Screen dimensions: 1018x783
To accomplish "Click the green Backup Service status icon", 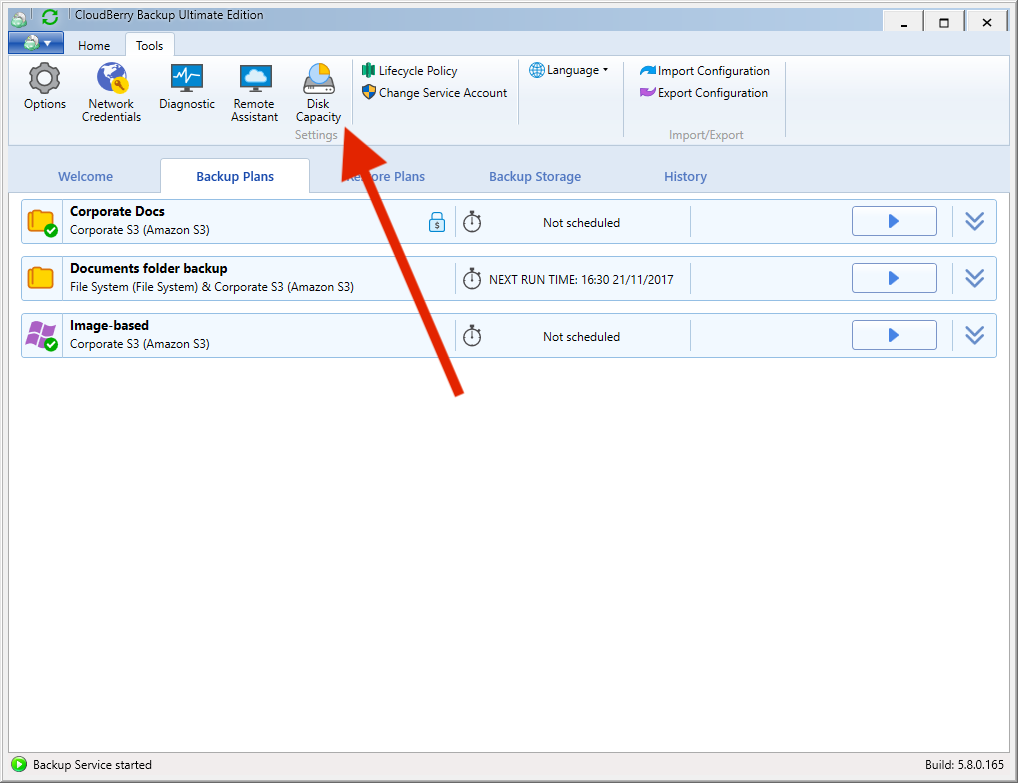I will click(x=19, y=764).
